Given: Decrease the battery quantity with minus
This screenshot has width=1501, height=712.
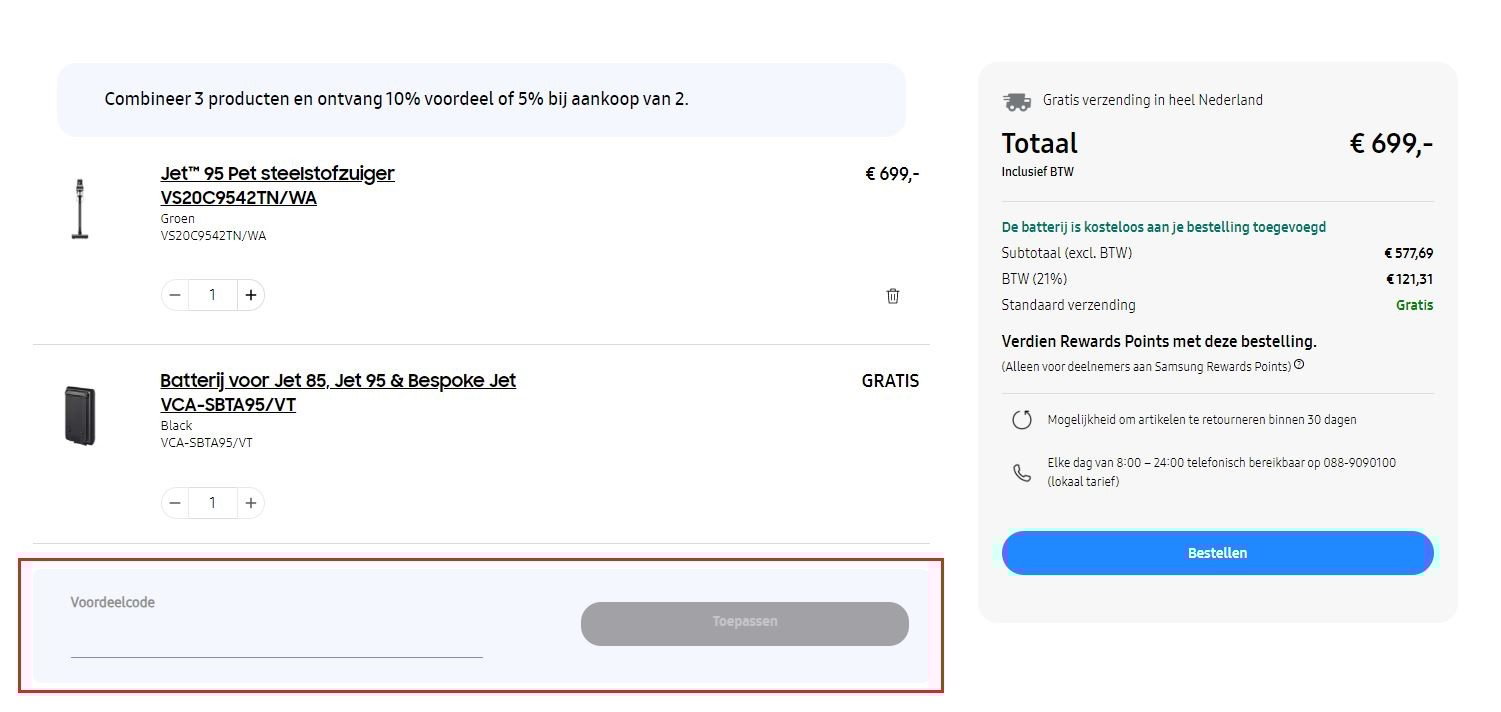Looking at the screenshot, I should (175, 502).
